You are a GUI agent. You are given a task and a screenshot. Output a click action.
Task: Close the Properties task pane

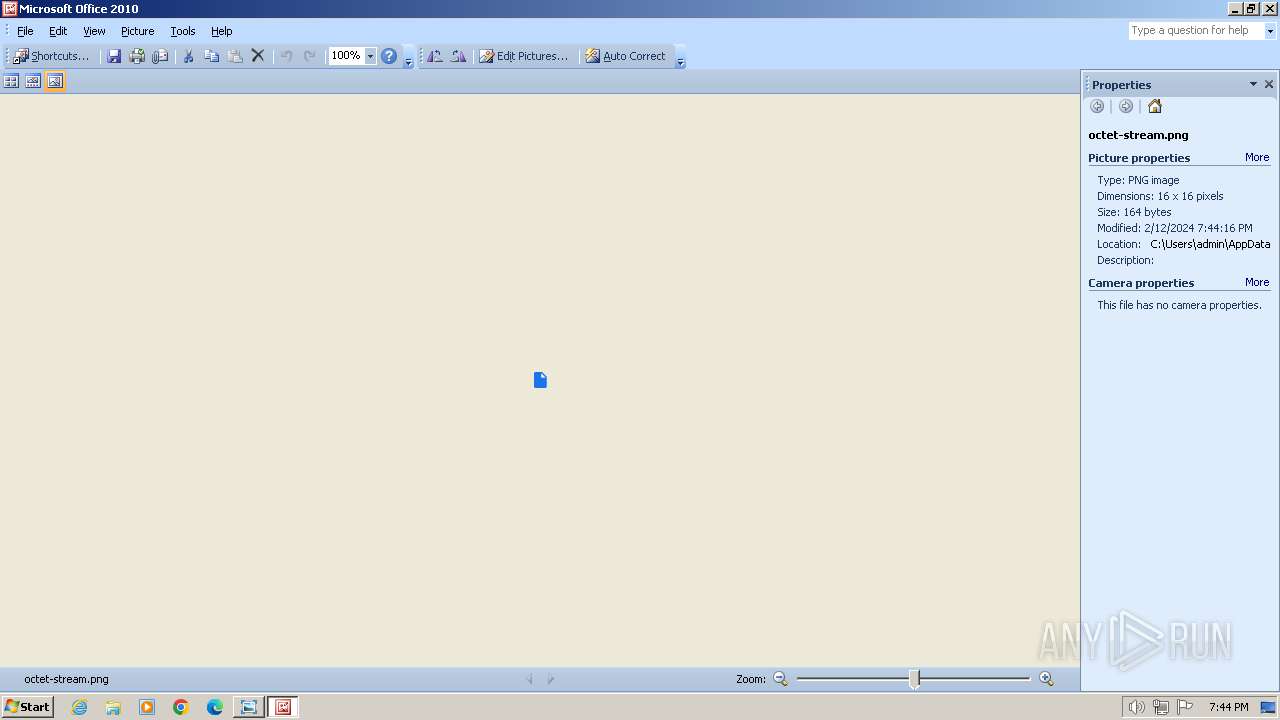click(1269, 85)
